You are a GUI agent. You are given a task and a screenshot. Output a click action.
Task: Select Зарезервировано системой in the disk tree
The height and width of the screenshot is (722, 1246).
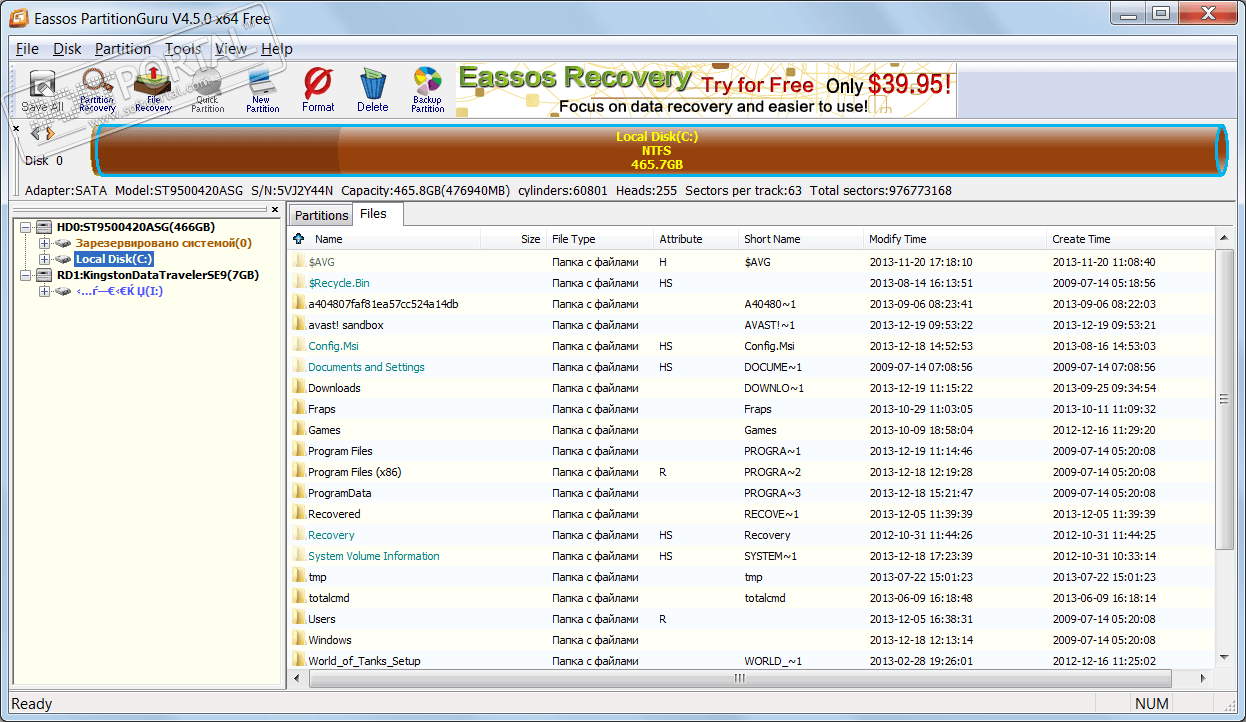pos(164,243)
